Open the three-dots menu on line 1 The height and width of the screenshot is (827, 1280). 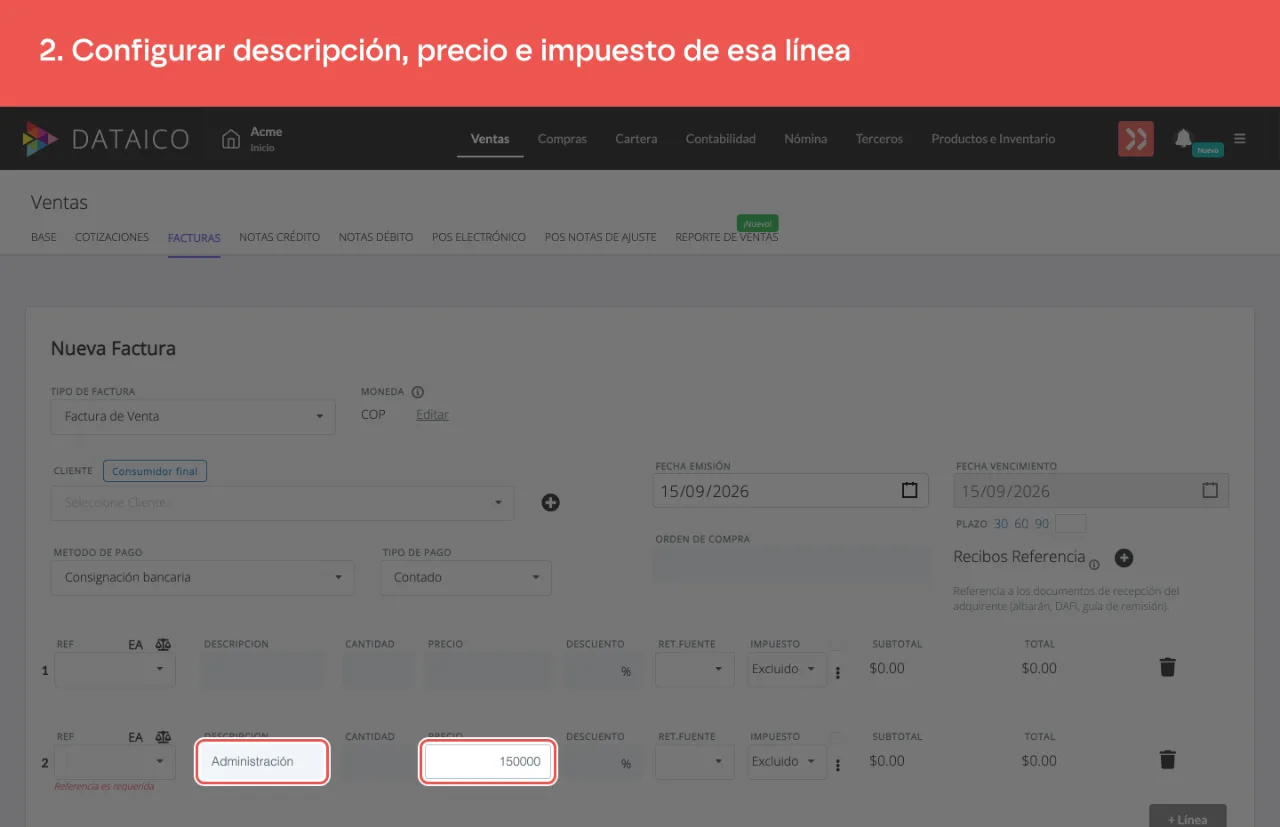838,673
